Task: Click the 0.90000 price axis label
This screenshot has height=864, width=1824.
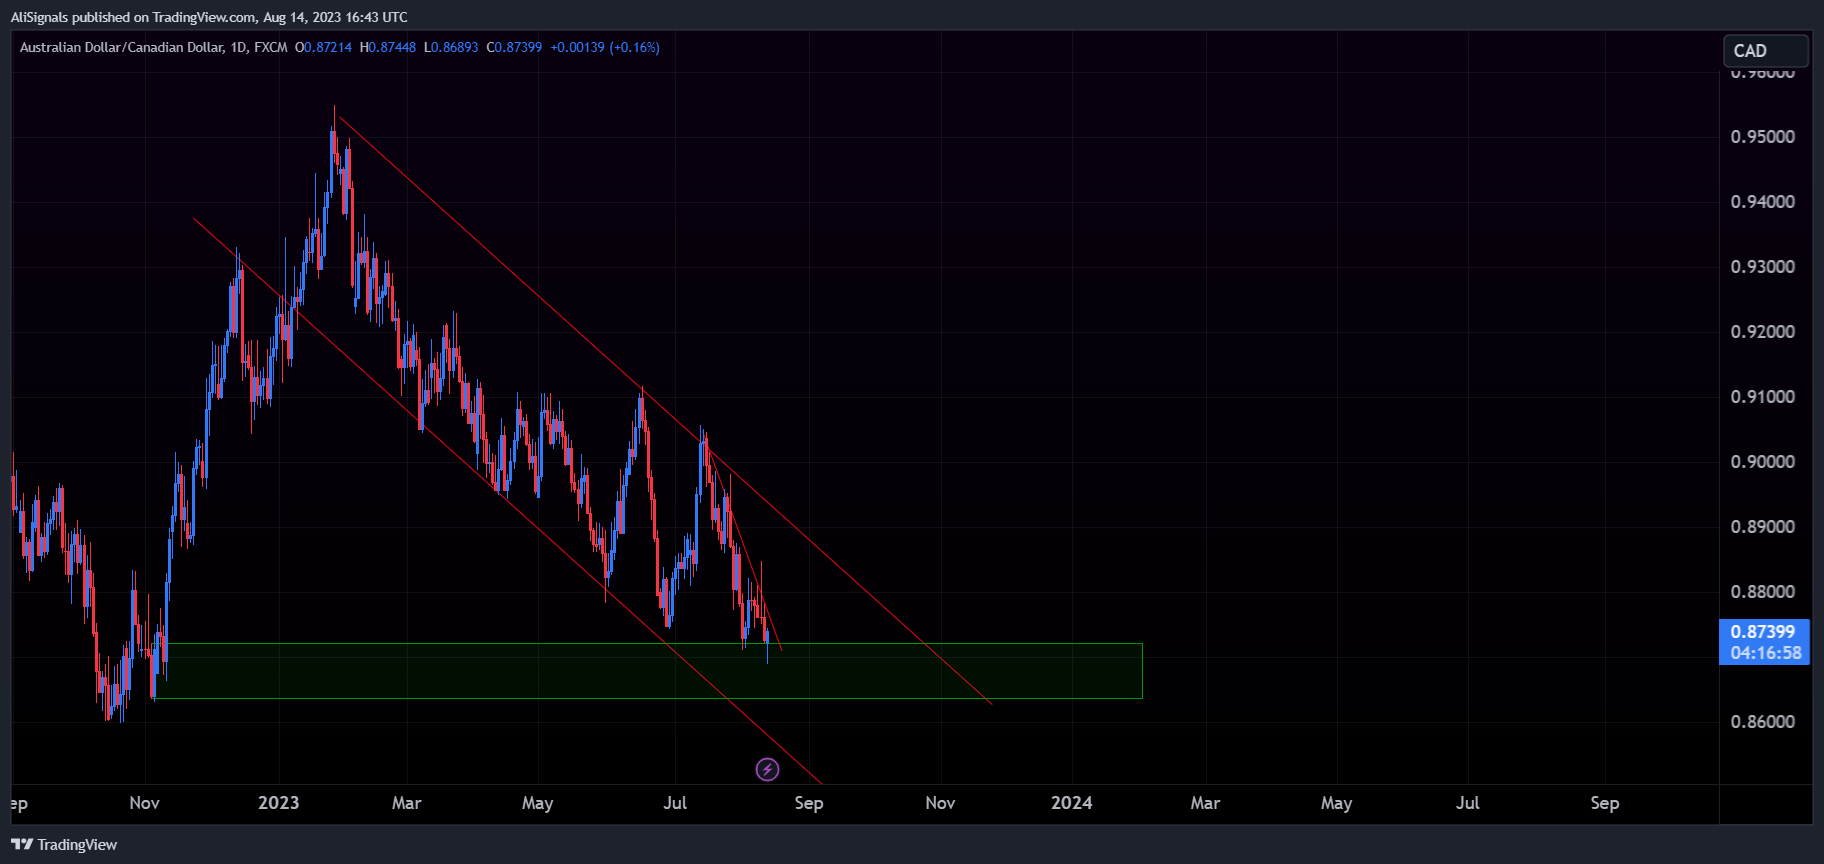Action: [1763, 462]
